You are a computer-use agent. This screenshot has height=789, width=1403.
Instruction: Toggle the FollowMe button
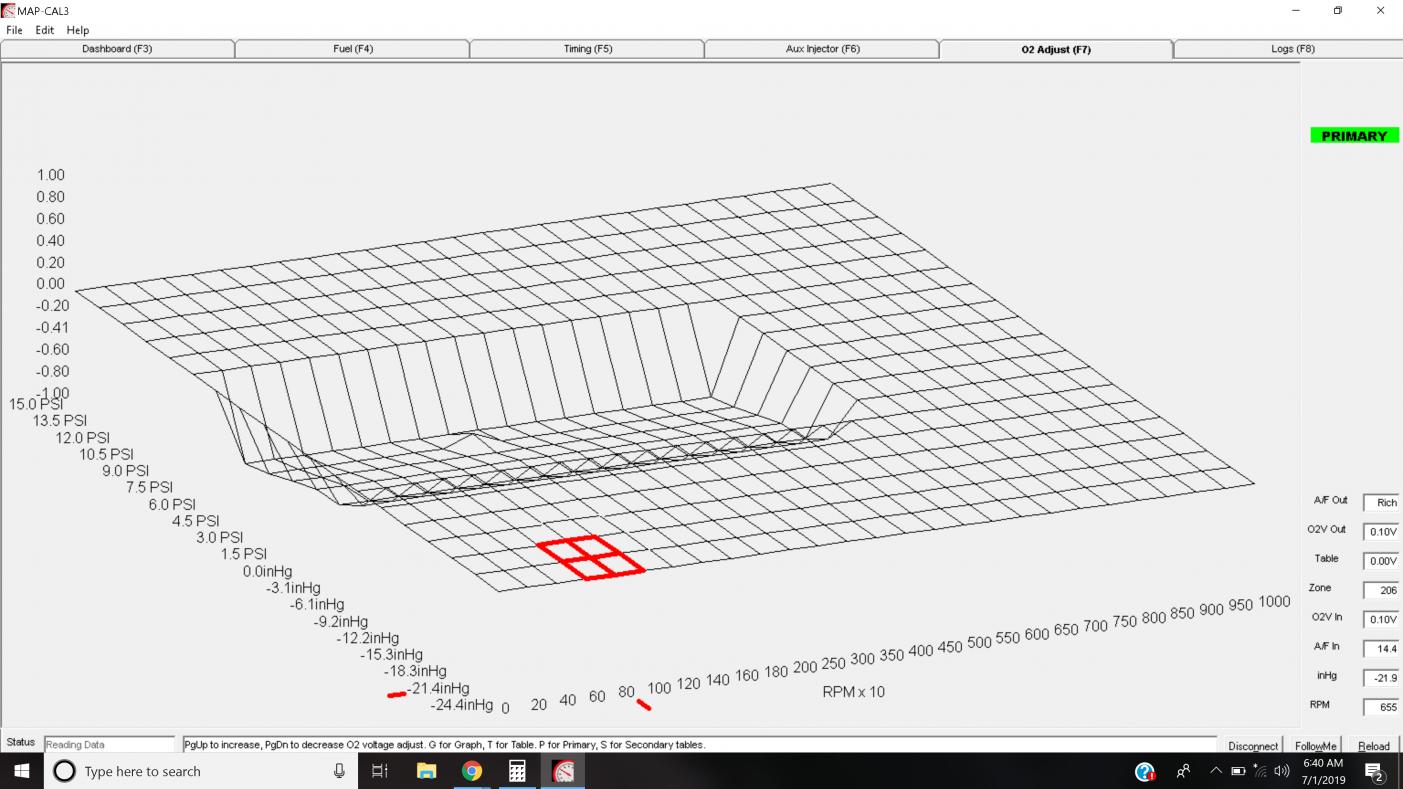pyautogui.click(x=1315, y=746)
